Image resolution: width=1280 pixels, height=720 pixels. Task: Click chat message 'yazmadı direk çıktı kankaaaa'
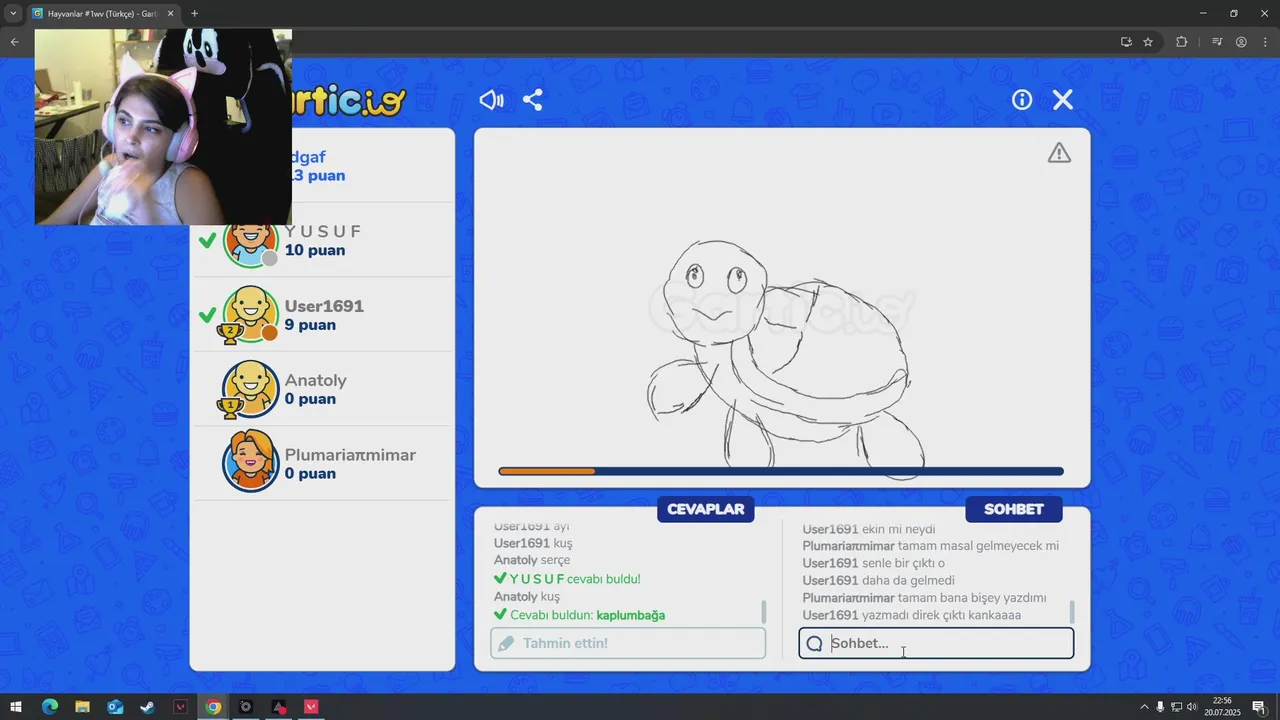click(x=941, y=615)
